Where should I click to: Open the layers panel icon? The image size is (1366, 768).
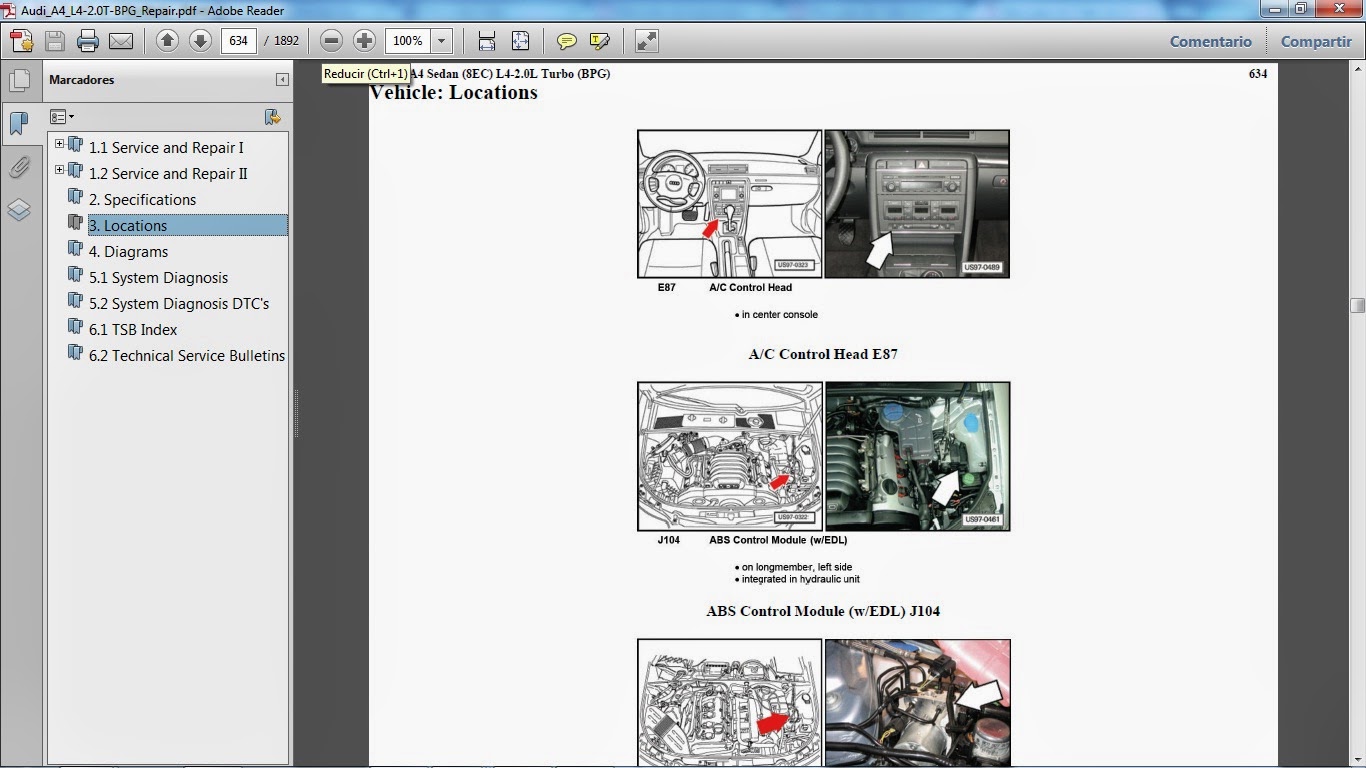(19, 210)
